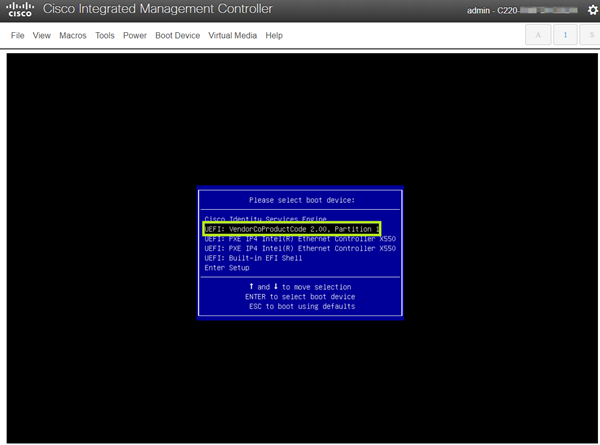Open the File menu

click(x=18, y=36)
